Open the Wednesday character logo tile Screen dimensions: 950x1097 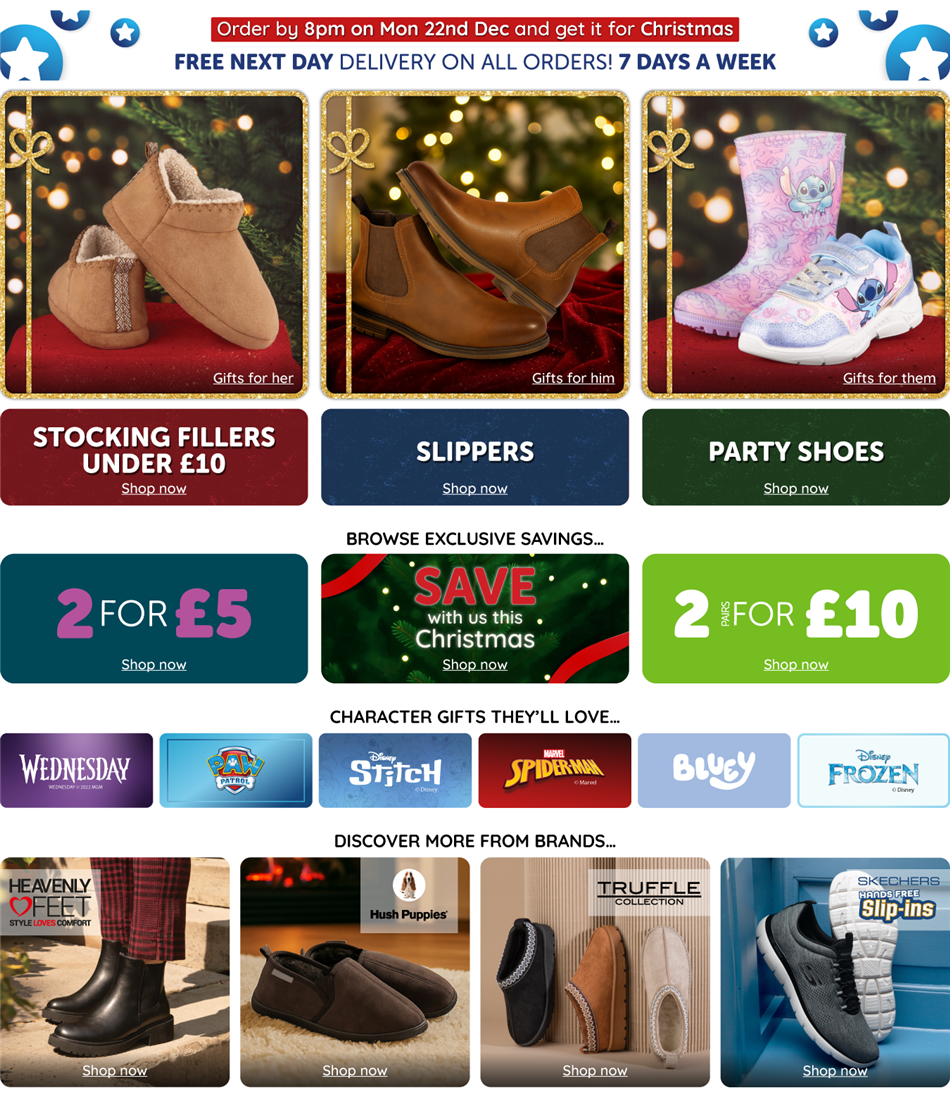pyautogui.click(x=76, y=770)
